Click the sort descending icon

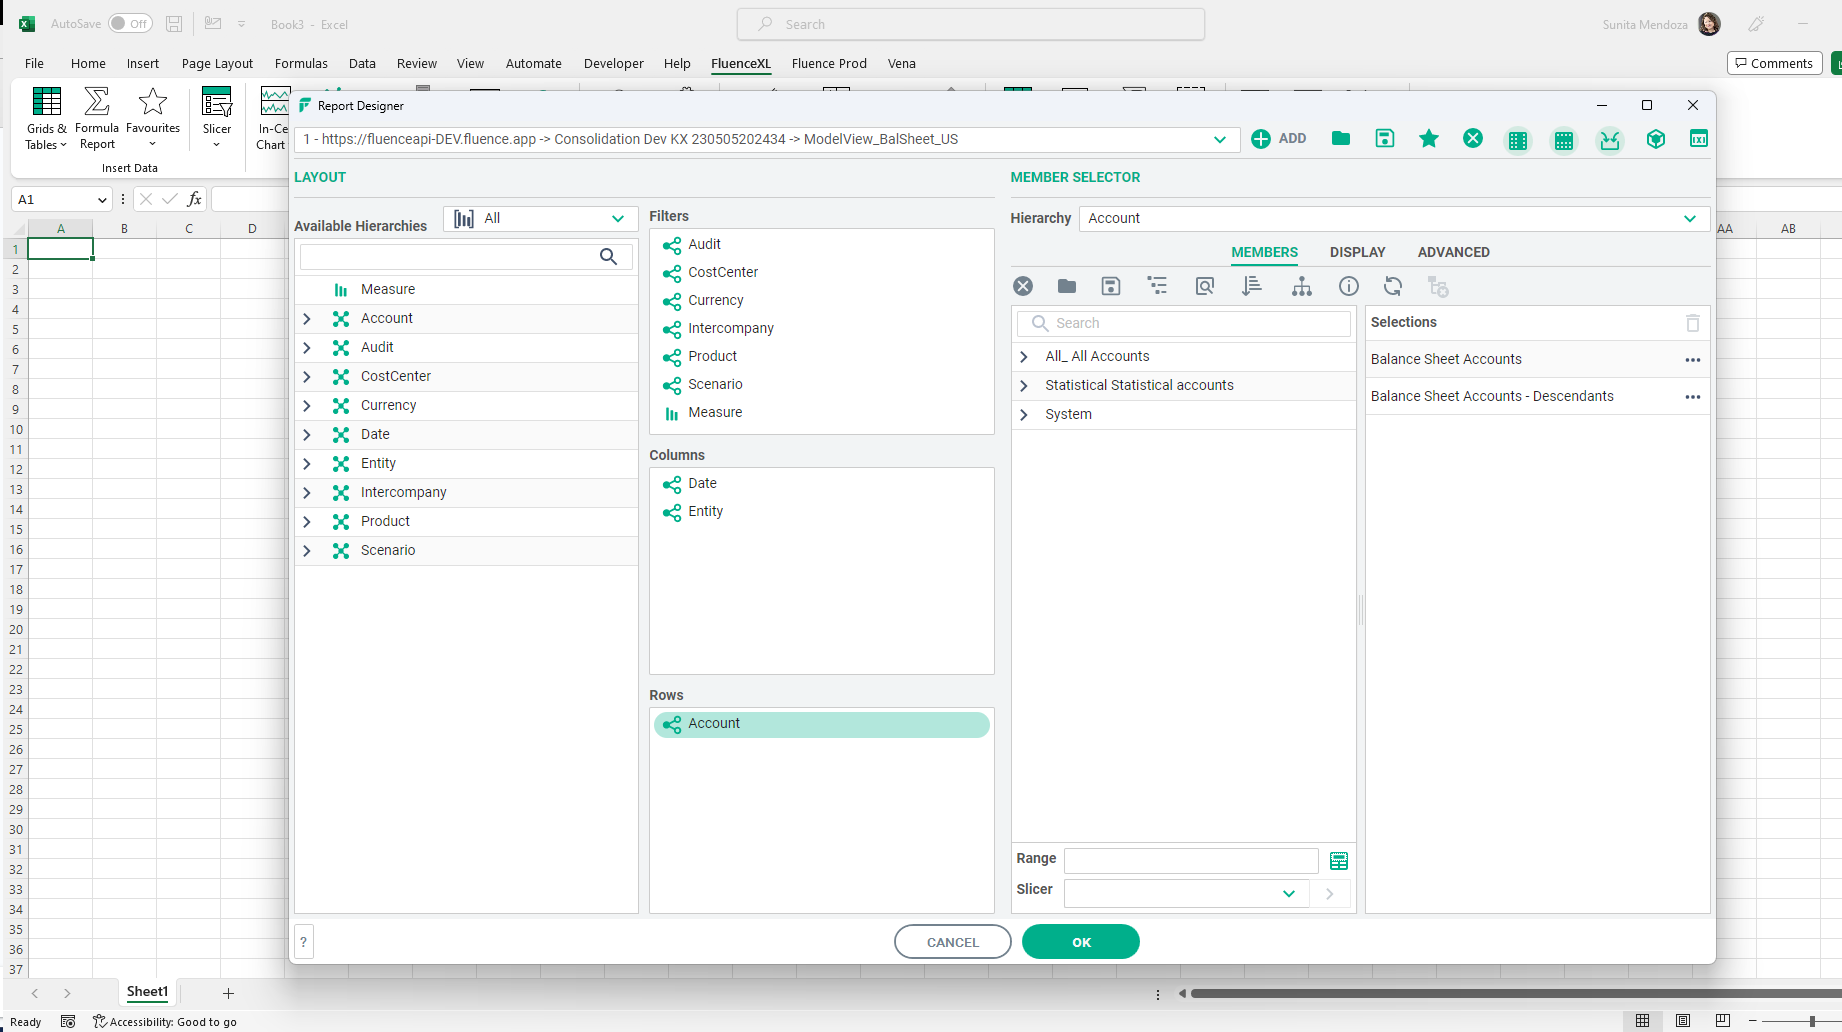[1252, 286]
